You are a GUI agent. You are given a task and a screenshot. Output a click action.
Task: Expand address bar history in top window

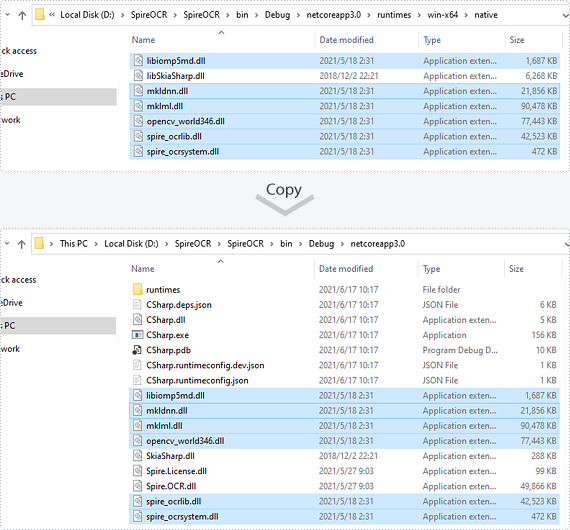(566, 16)
